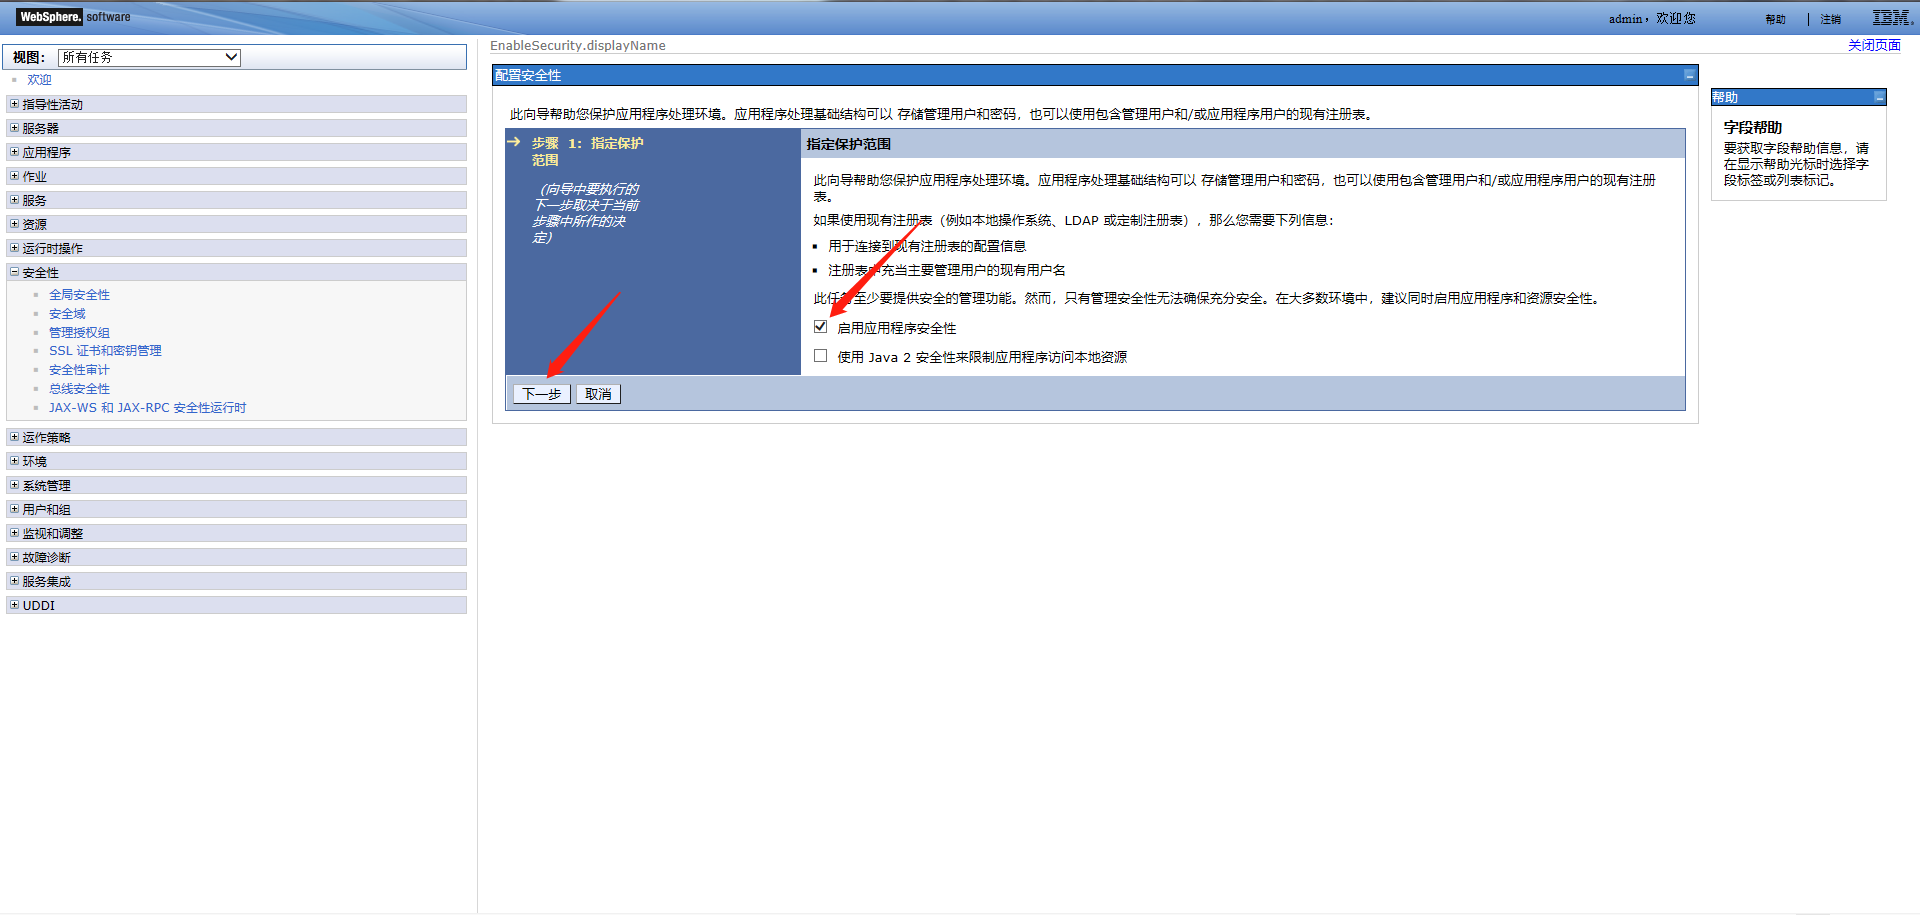Open 安全性审计 link
The image size is (1920, 915).
[x=79, y=370]
